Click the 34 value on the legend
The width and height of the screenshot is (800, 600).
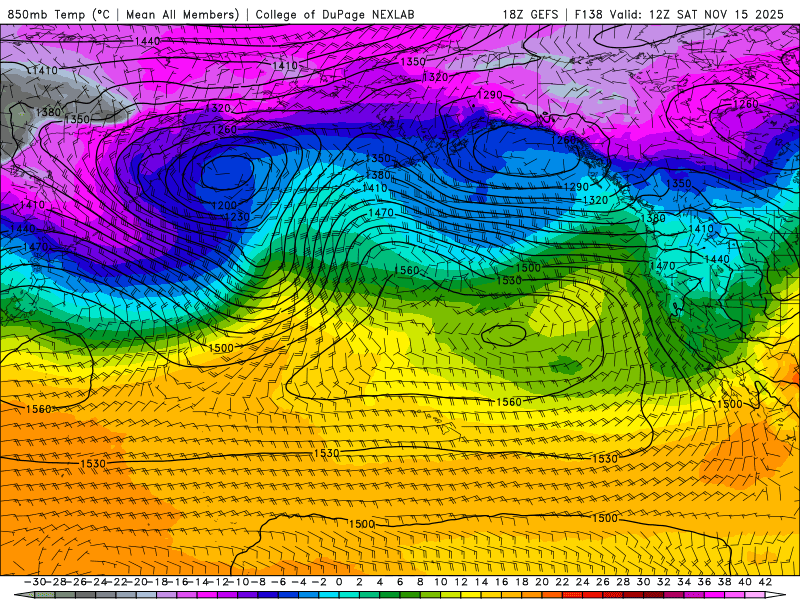[x=684, y=582]
